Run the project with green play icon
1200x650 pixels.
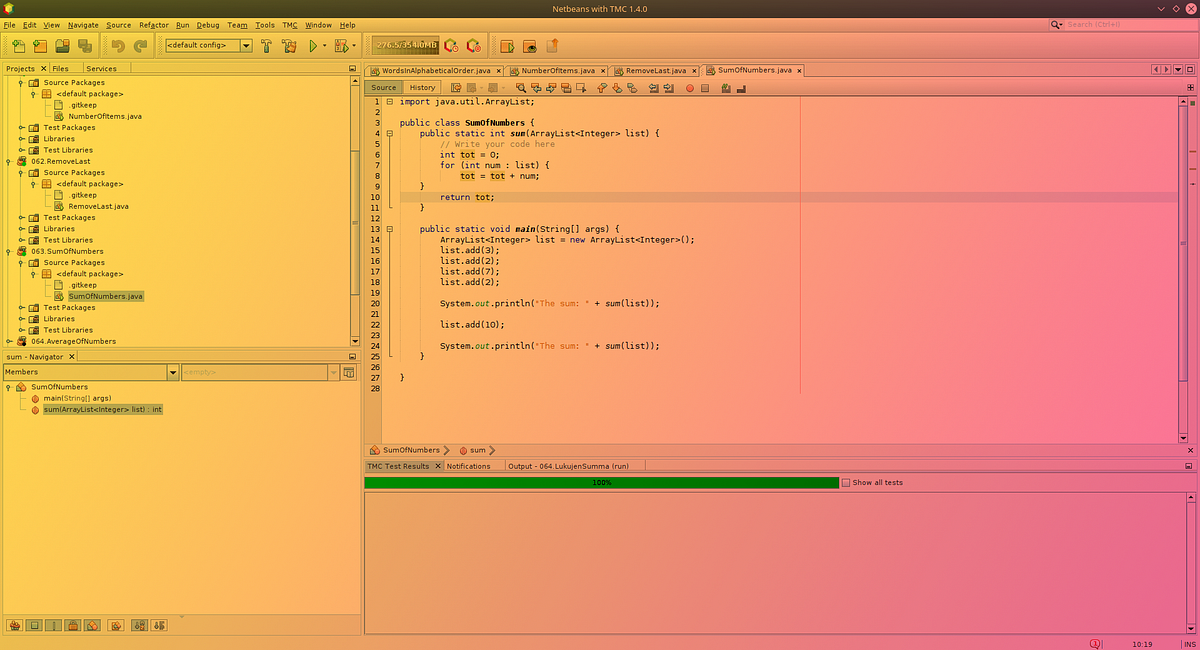click(x=313, y=46)
